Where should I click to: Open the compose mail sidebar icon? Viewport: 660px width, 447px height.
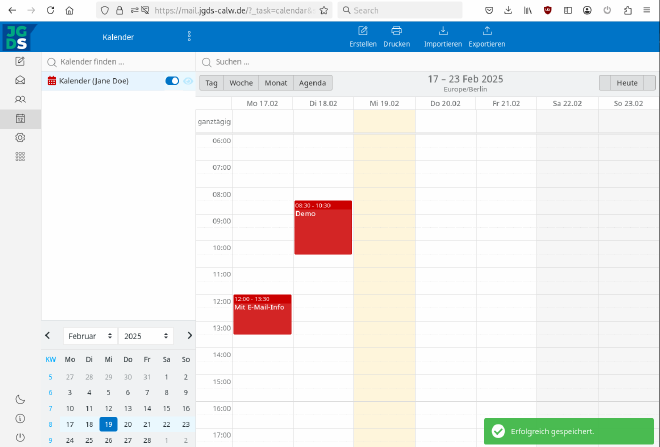[x=20, y=61]
